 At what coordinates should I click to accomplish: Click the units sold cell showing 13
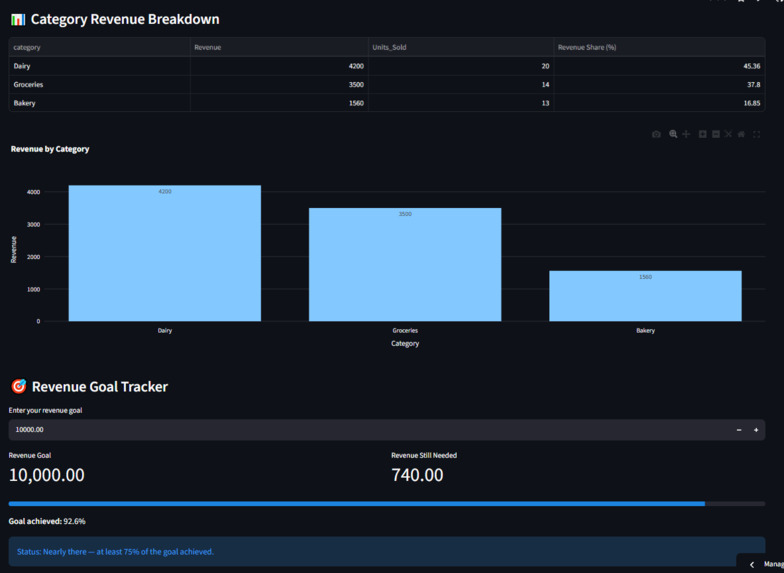(461, 103)
